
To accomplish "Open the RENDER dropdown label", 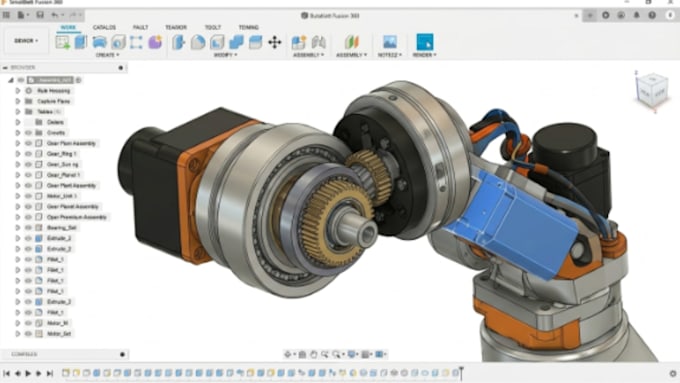I will tap(425, 55).
